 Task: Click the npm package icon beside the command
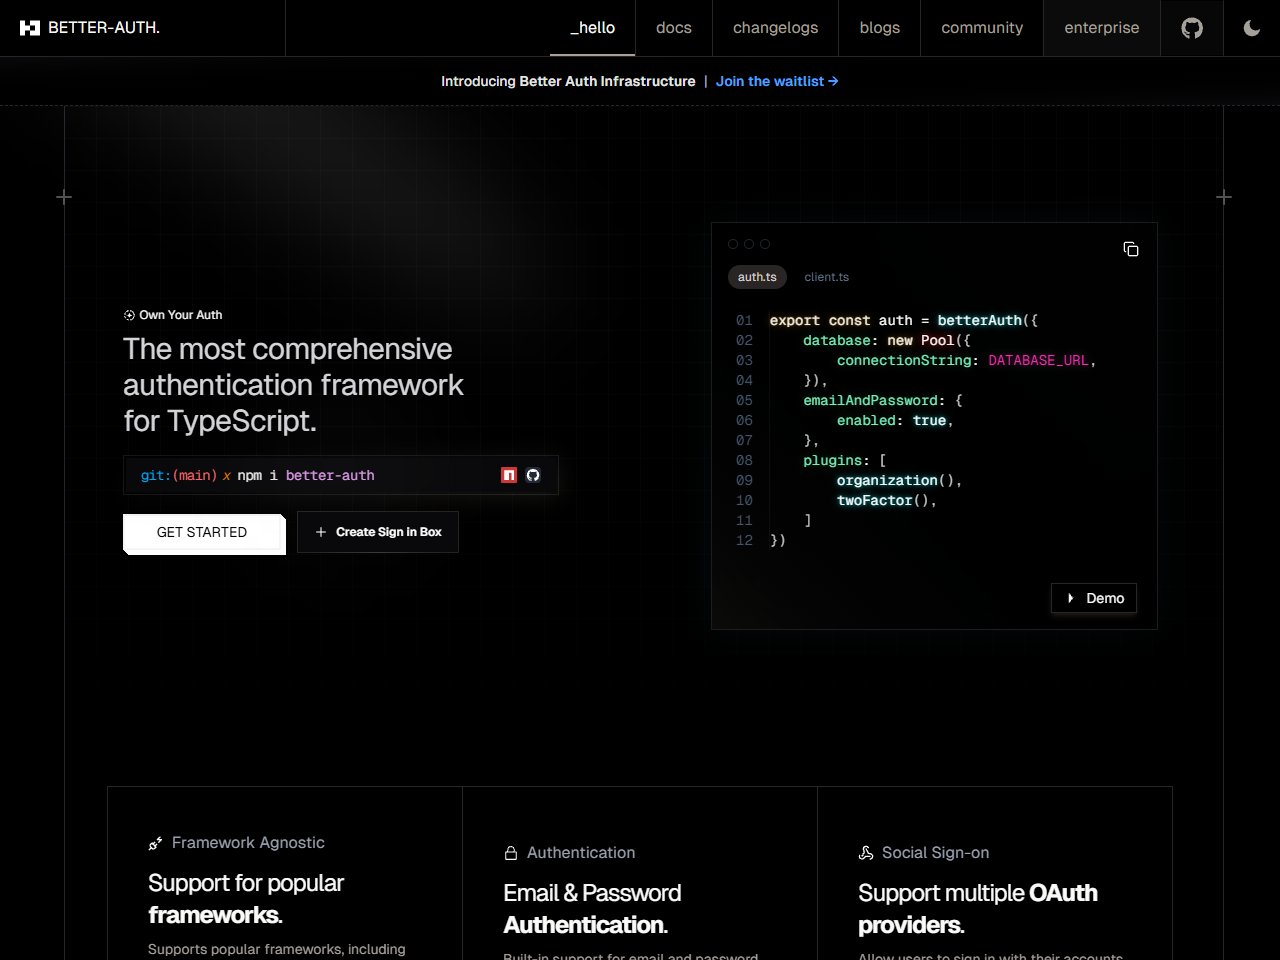[509, 475]
